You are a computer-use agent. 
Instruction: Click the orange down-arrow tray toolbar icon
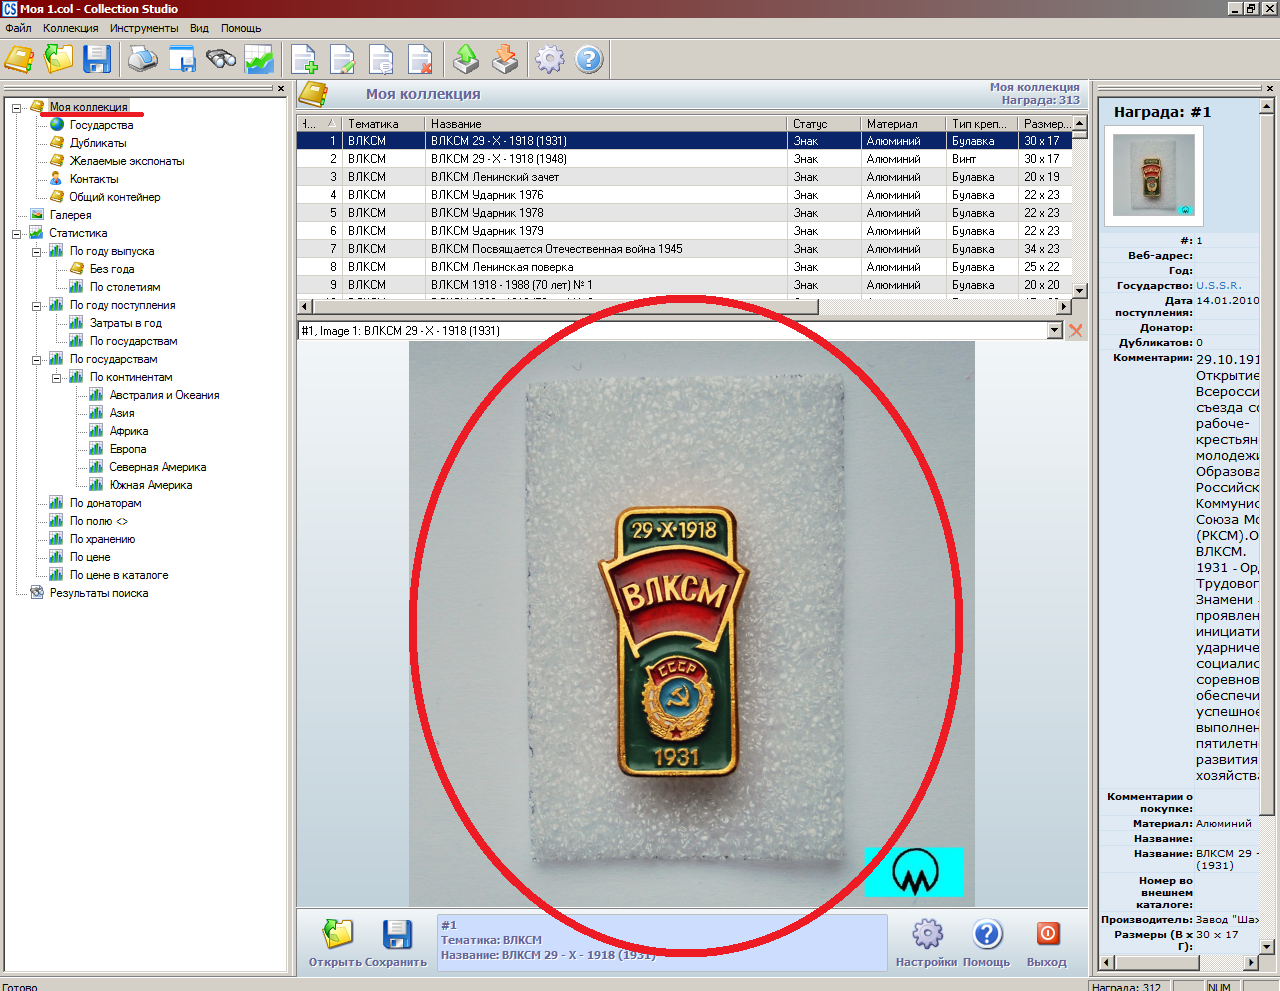tap(505, 59)
